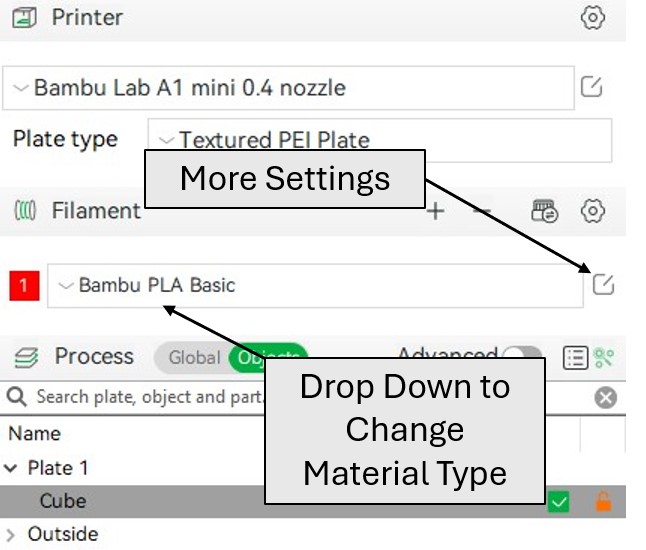Edit the Bambu Lab A1 mini printer preset
Image resolution: width=646 pixels, height=550 pixels.
(591, 87)
